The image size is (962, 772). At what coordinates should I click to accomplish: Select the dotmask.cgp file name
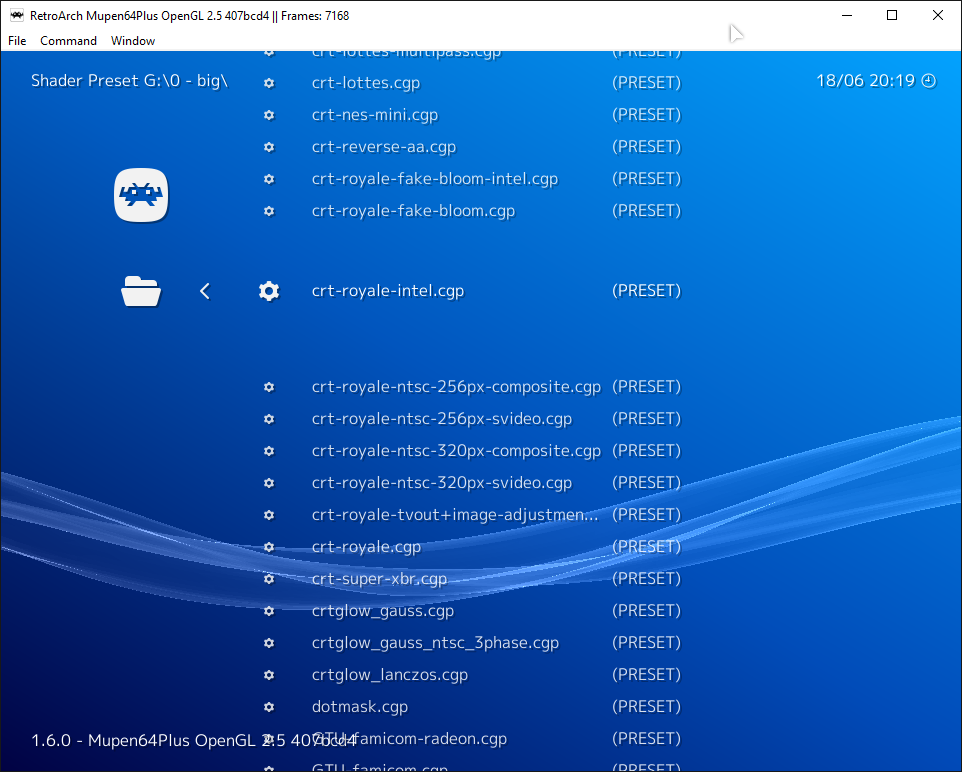pos(360,706)
